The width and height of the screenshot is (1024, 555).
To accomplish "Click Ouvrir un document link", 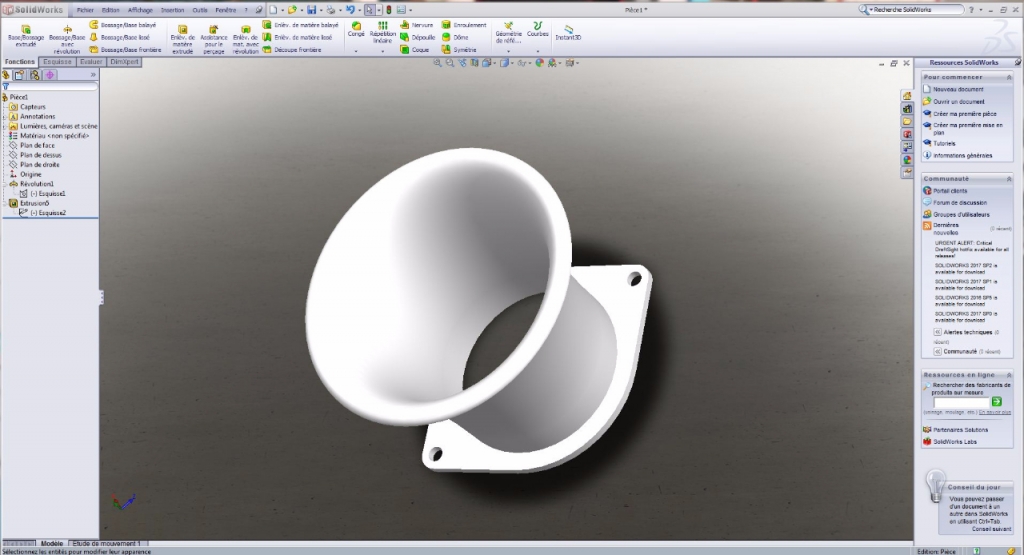I will point(958,102).
